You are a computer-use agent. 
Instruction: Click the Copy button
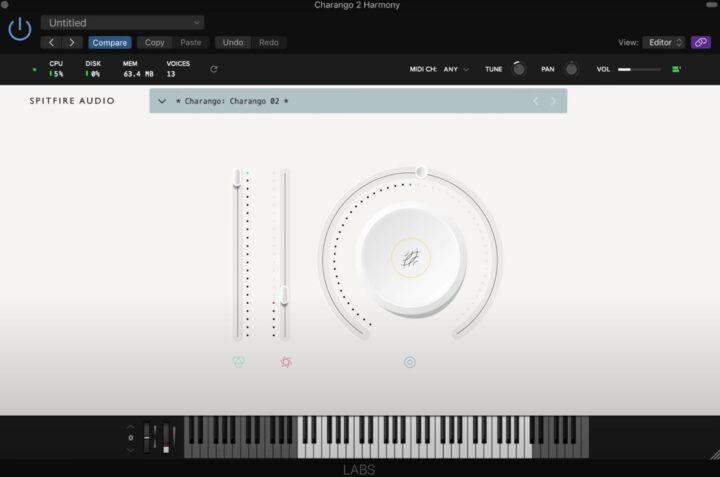tap(155, 42)
